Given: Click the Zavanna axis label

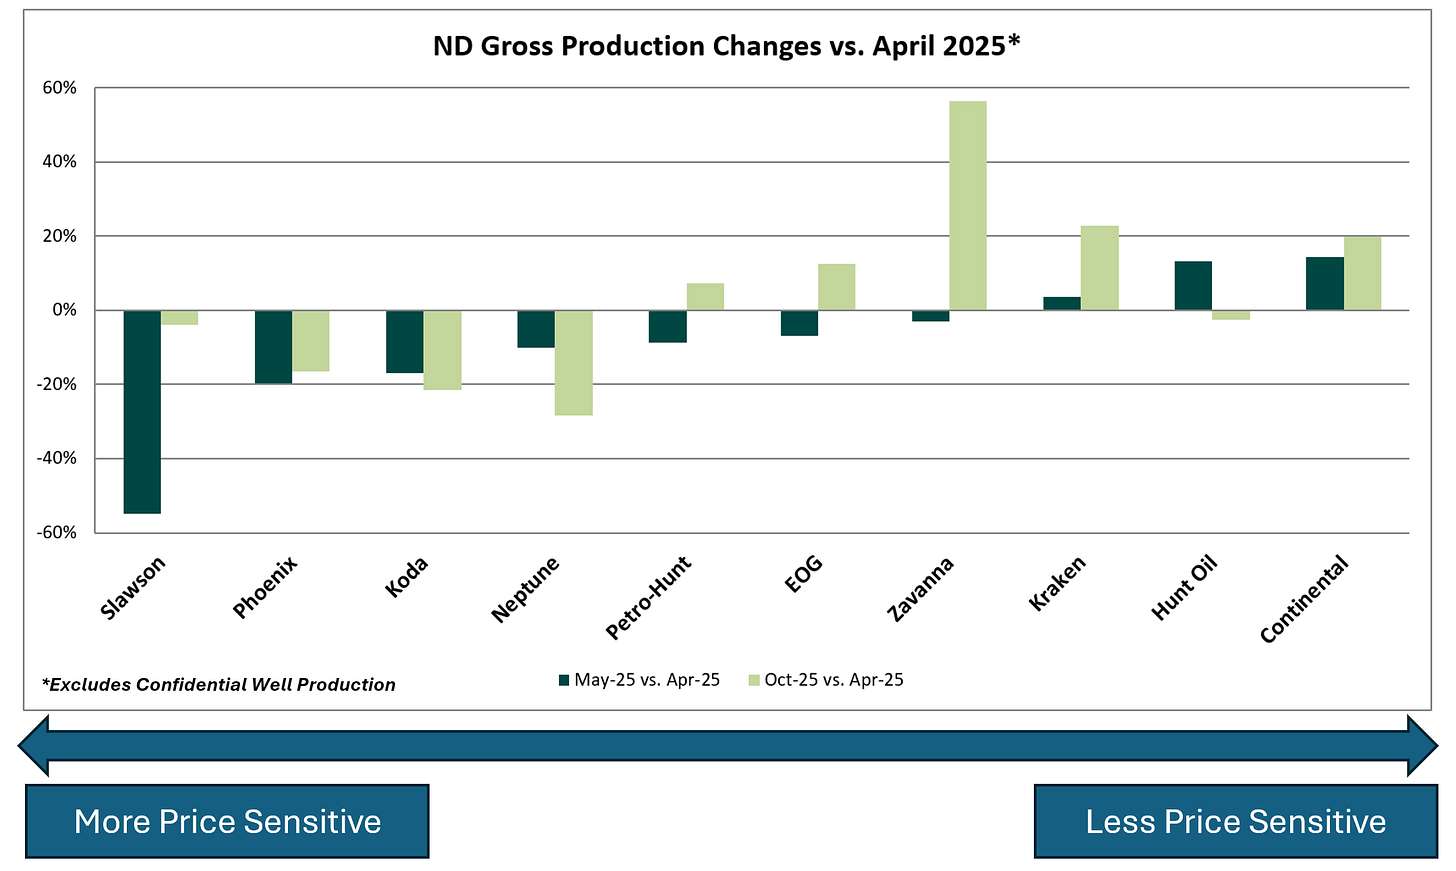Looking at the screenshot, I should [x=920, y=589].
